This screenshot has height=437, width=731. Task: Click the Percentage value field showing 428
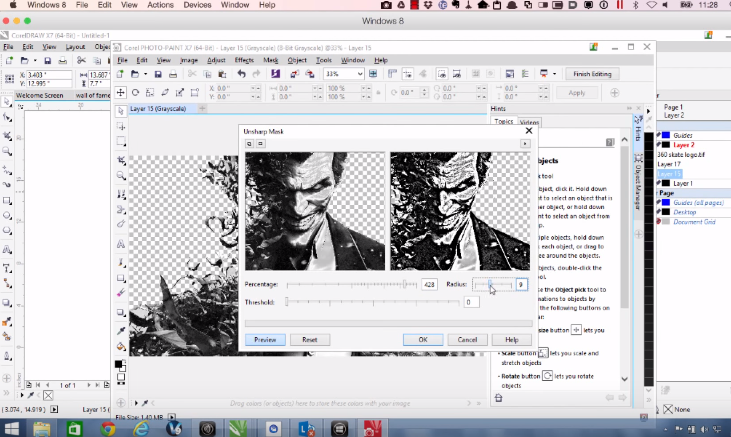(x=429, y=284)
